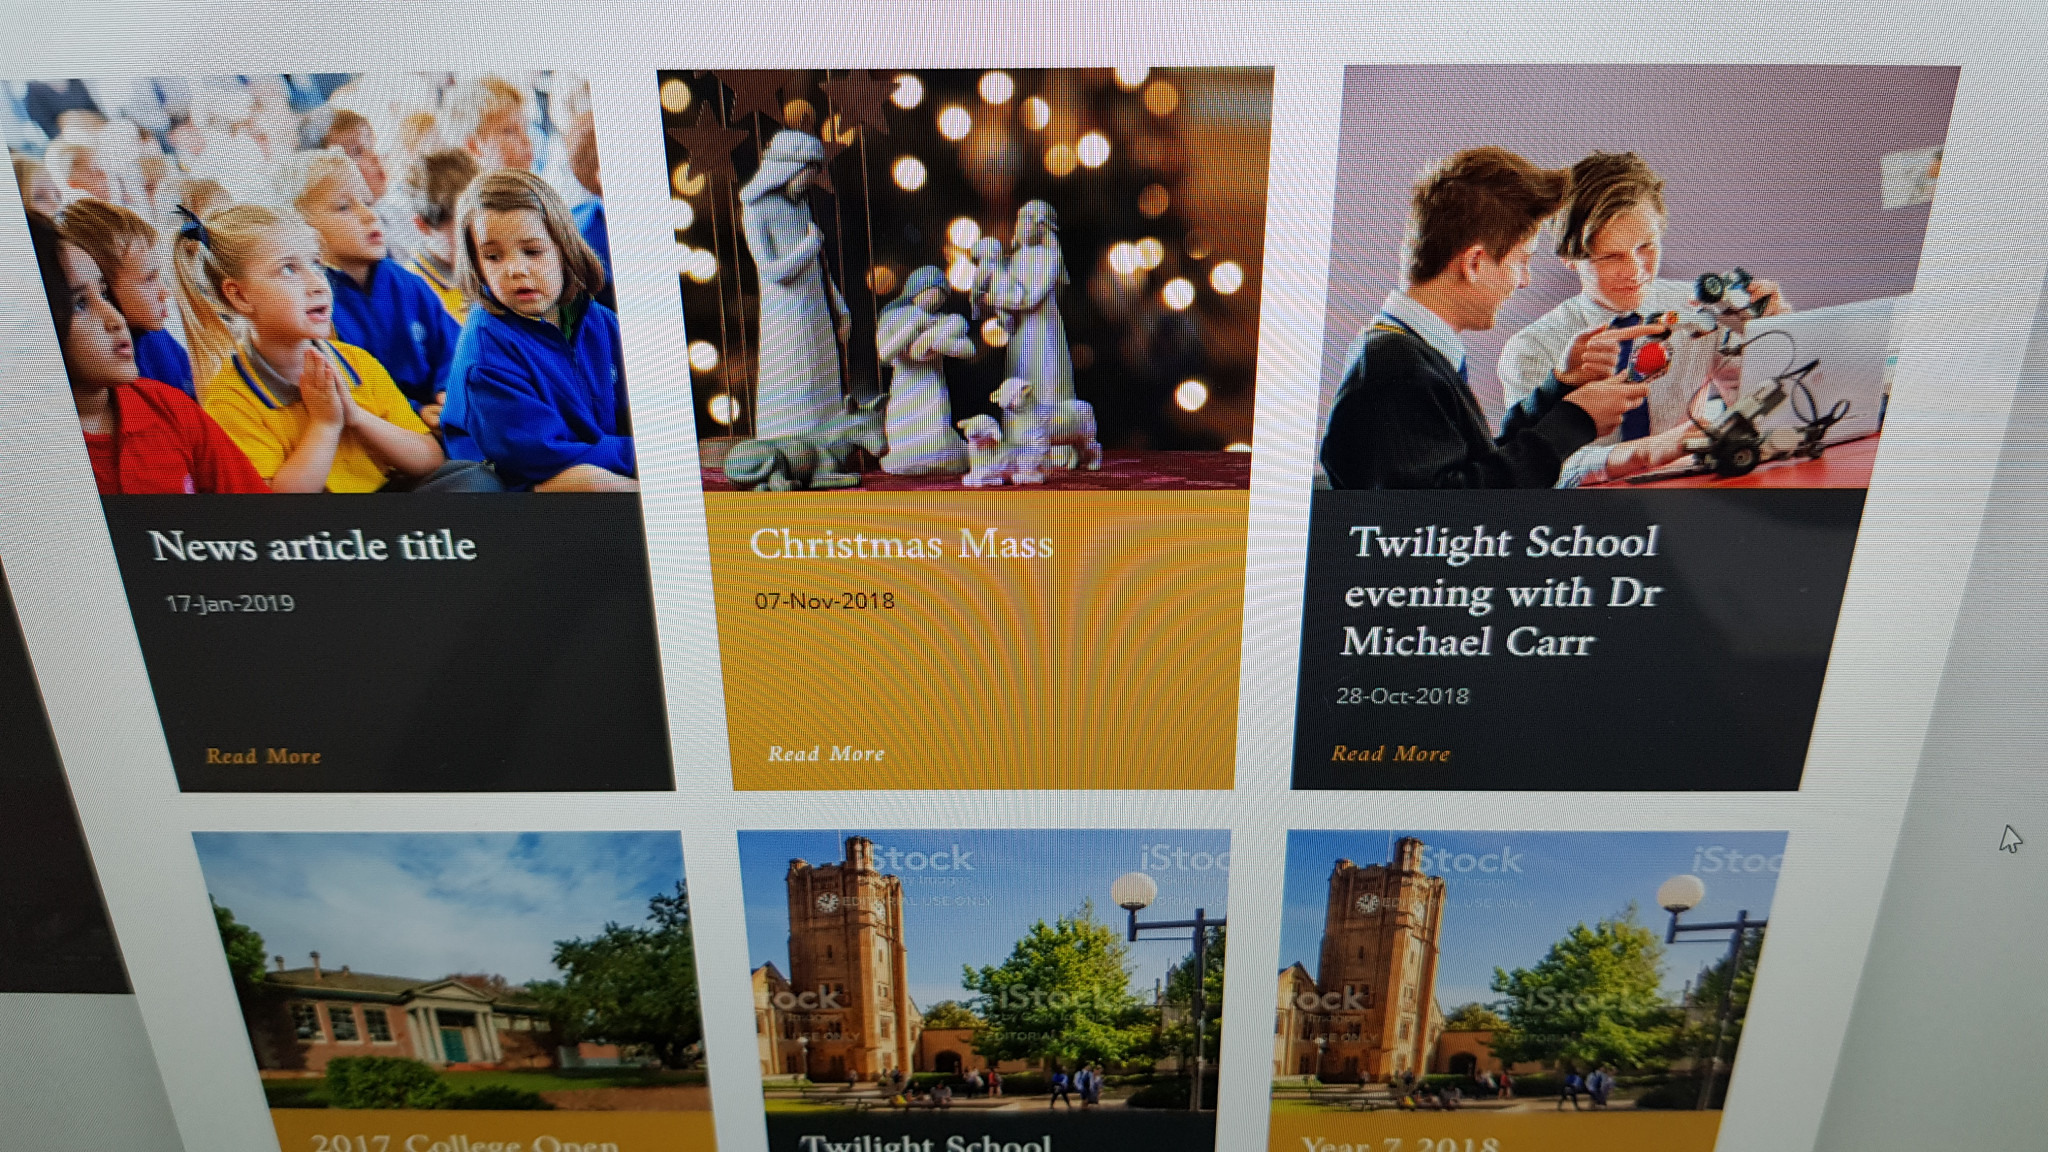Select the Christmas Mass heading
The width and height of the screenshot is (2048, 1152).
[901, 544]
